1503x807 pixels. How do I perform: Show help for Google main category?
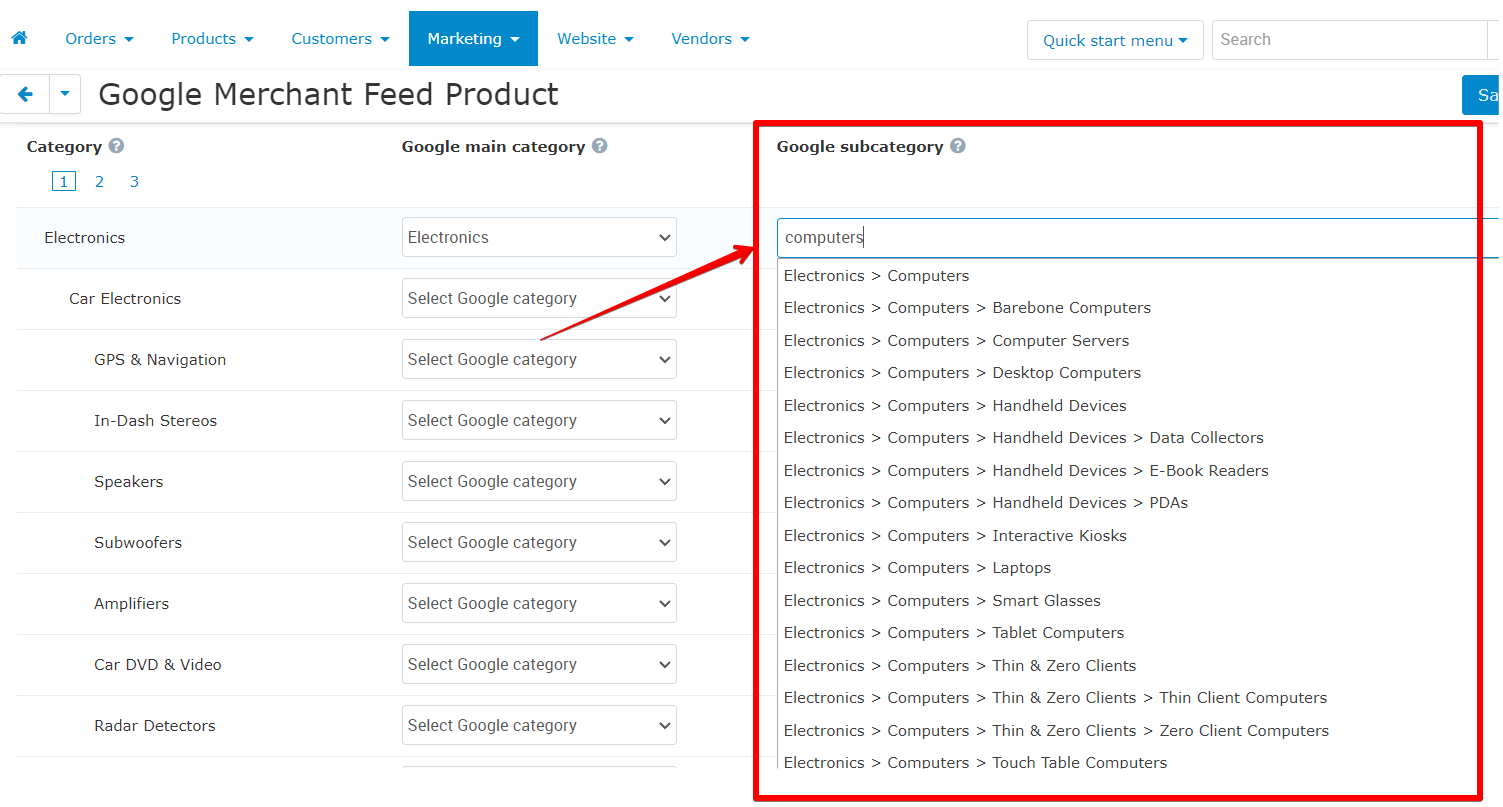[x=599, y=146]
